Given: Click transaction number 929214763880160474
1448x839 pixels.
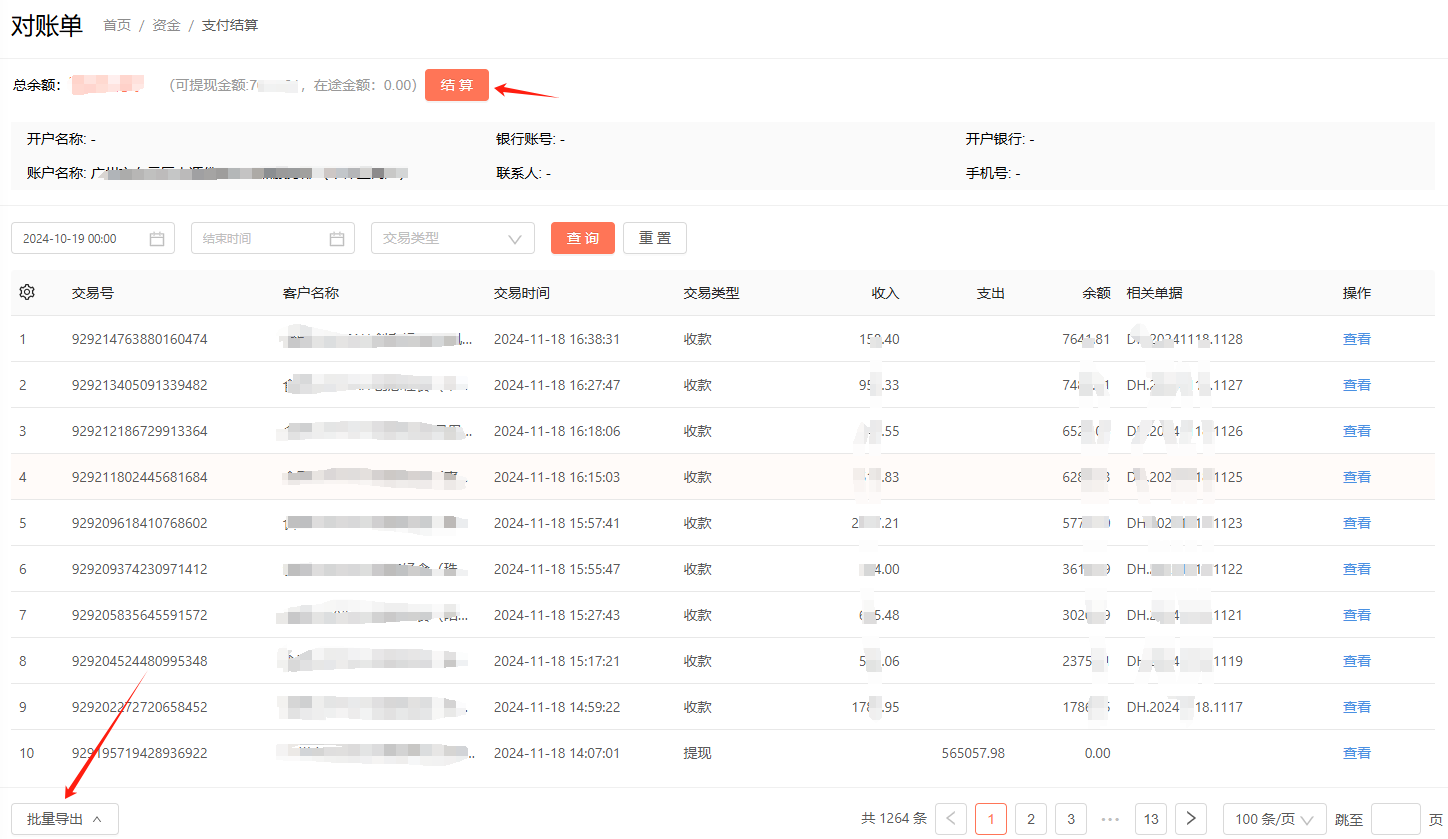Looking at the screenshot, I should [x=140, y=339].
